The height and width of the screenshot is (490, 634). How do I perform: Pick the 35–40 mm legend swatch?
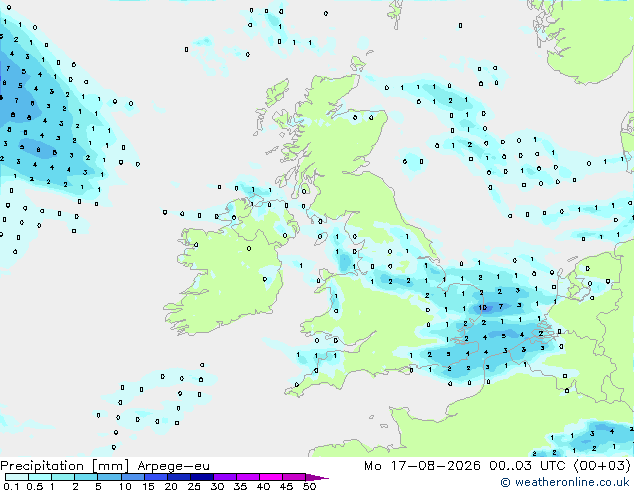248,477
